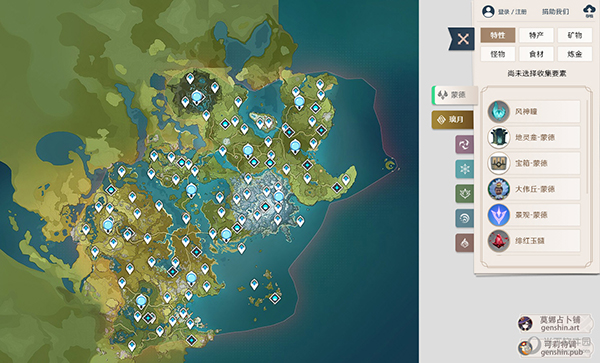Click waypoint at snowy mountain's eastern tip
The height and width of the screenshot is (363, 600).
pos(300,221)
